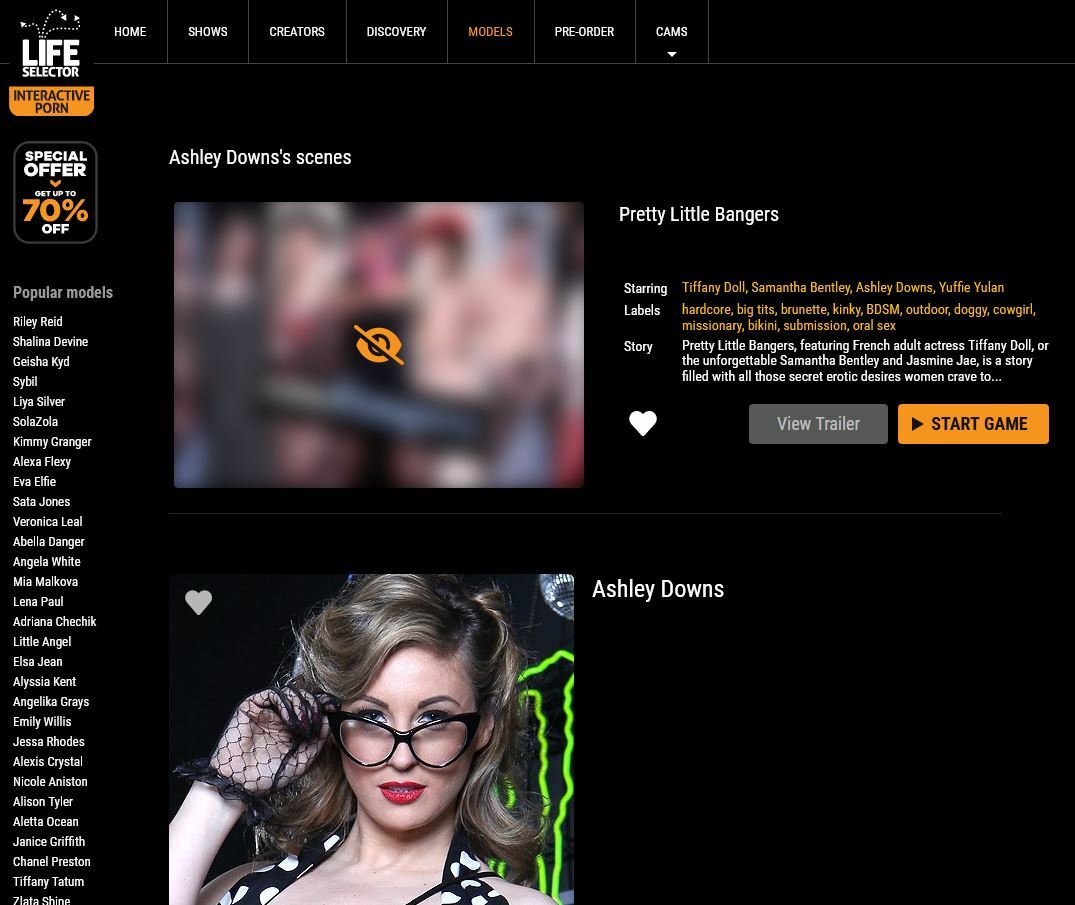The width and height of the screenshot is (1075, 905).
Task: Open Angela White in popular models
Action: pyautogui.click(x=47, y=562)
